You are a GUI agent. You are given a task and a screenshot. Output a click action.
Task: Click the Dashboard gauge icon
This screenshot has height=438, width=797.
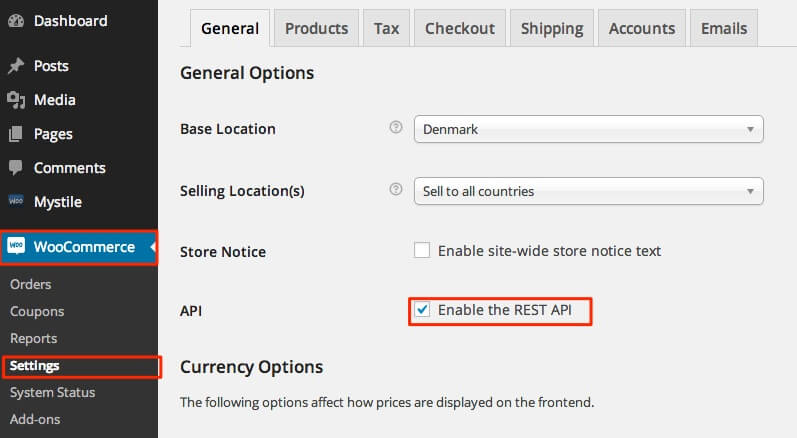(x=16, y=21)
